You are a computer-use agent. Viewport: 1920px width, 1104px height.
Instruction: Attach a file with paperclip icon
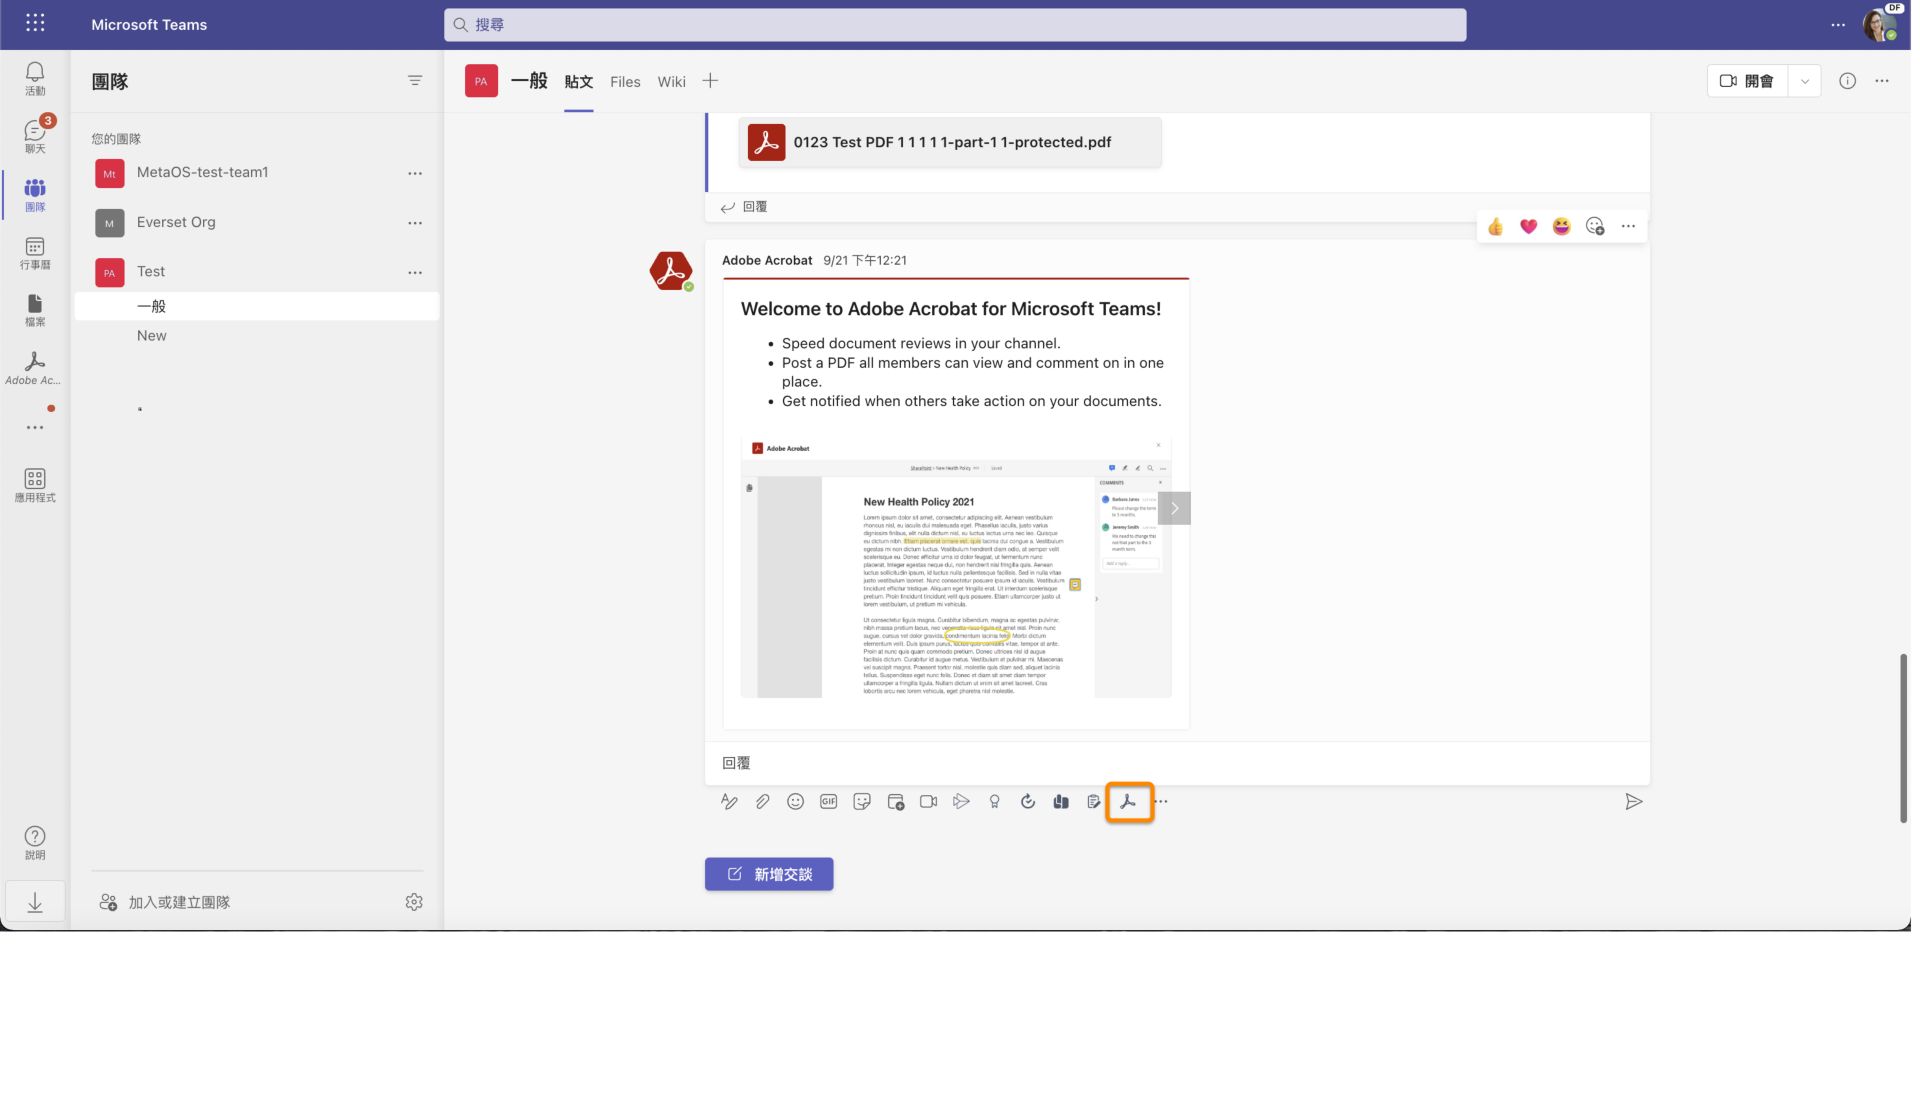click(762, 802)
